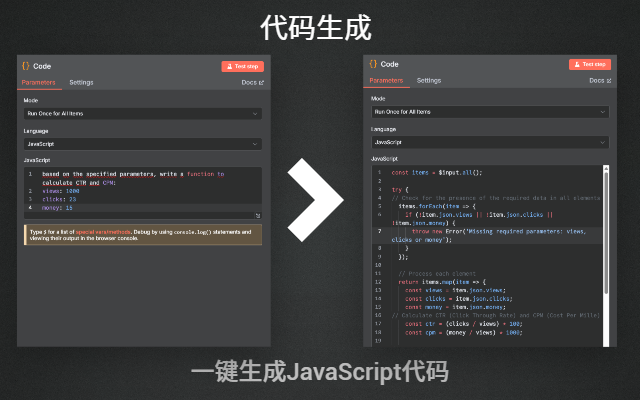Click '// Process each element' comment line
This screenshot has width=640, height=400.
click(437, 273)
